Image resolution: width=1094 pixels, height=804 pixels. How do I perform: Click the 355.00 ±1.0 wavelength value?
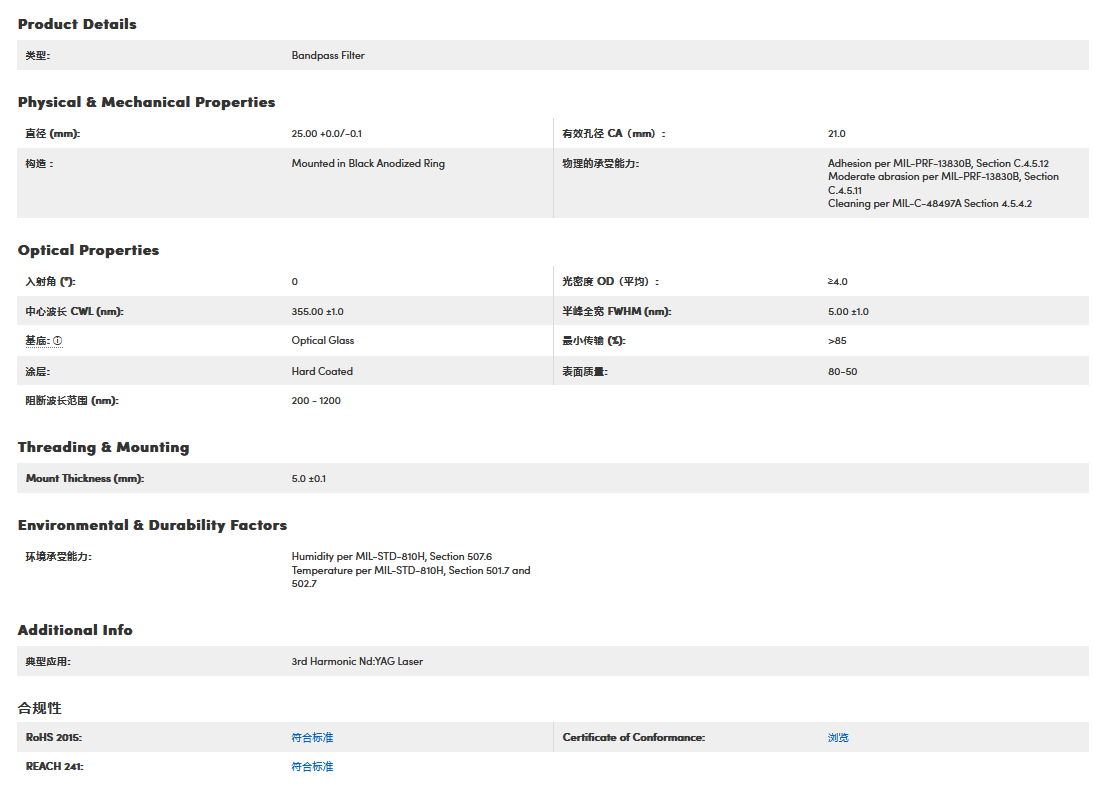click(x=317, y=312)
